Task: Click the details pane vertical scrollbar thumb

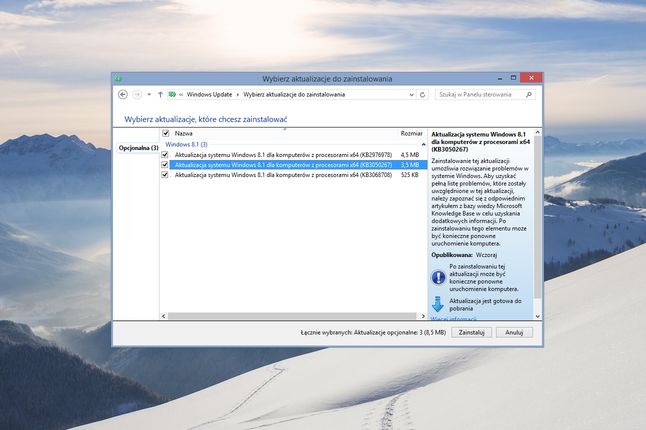Action: click(x=537, y=218)
